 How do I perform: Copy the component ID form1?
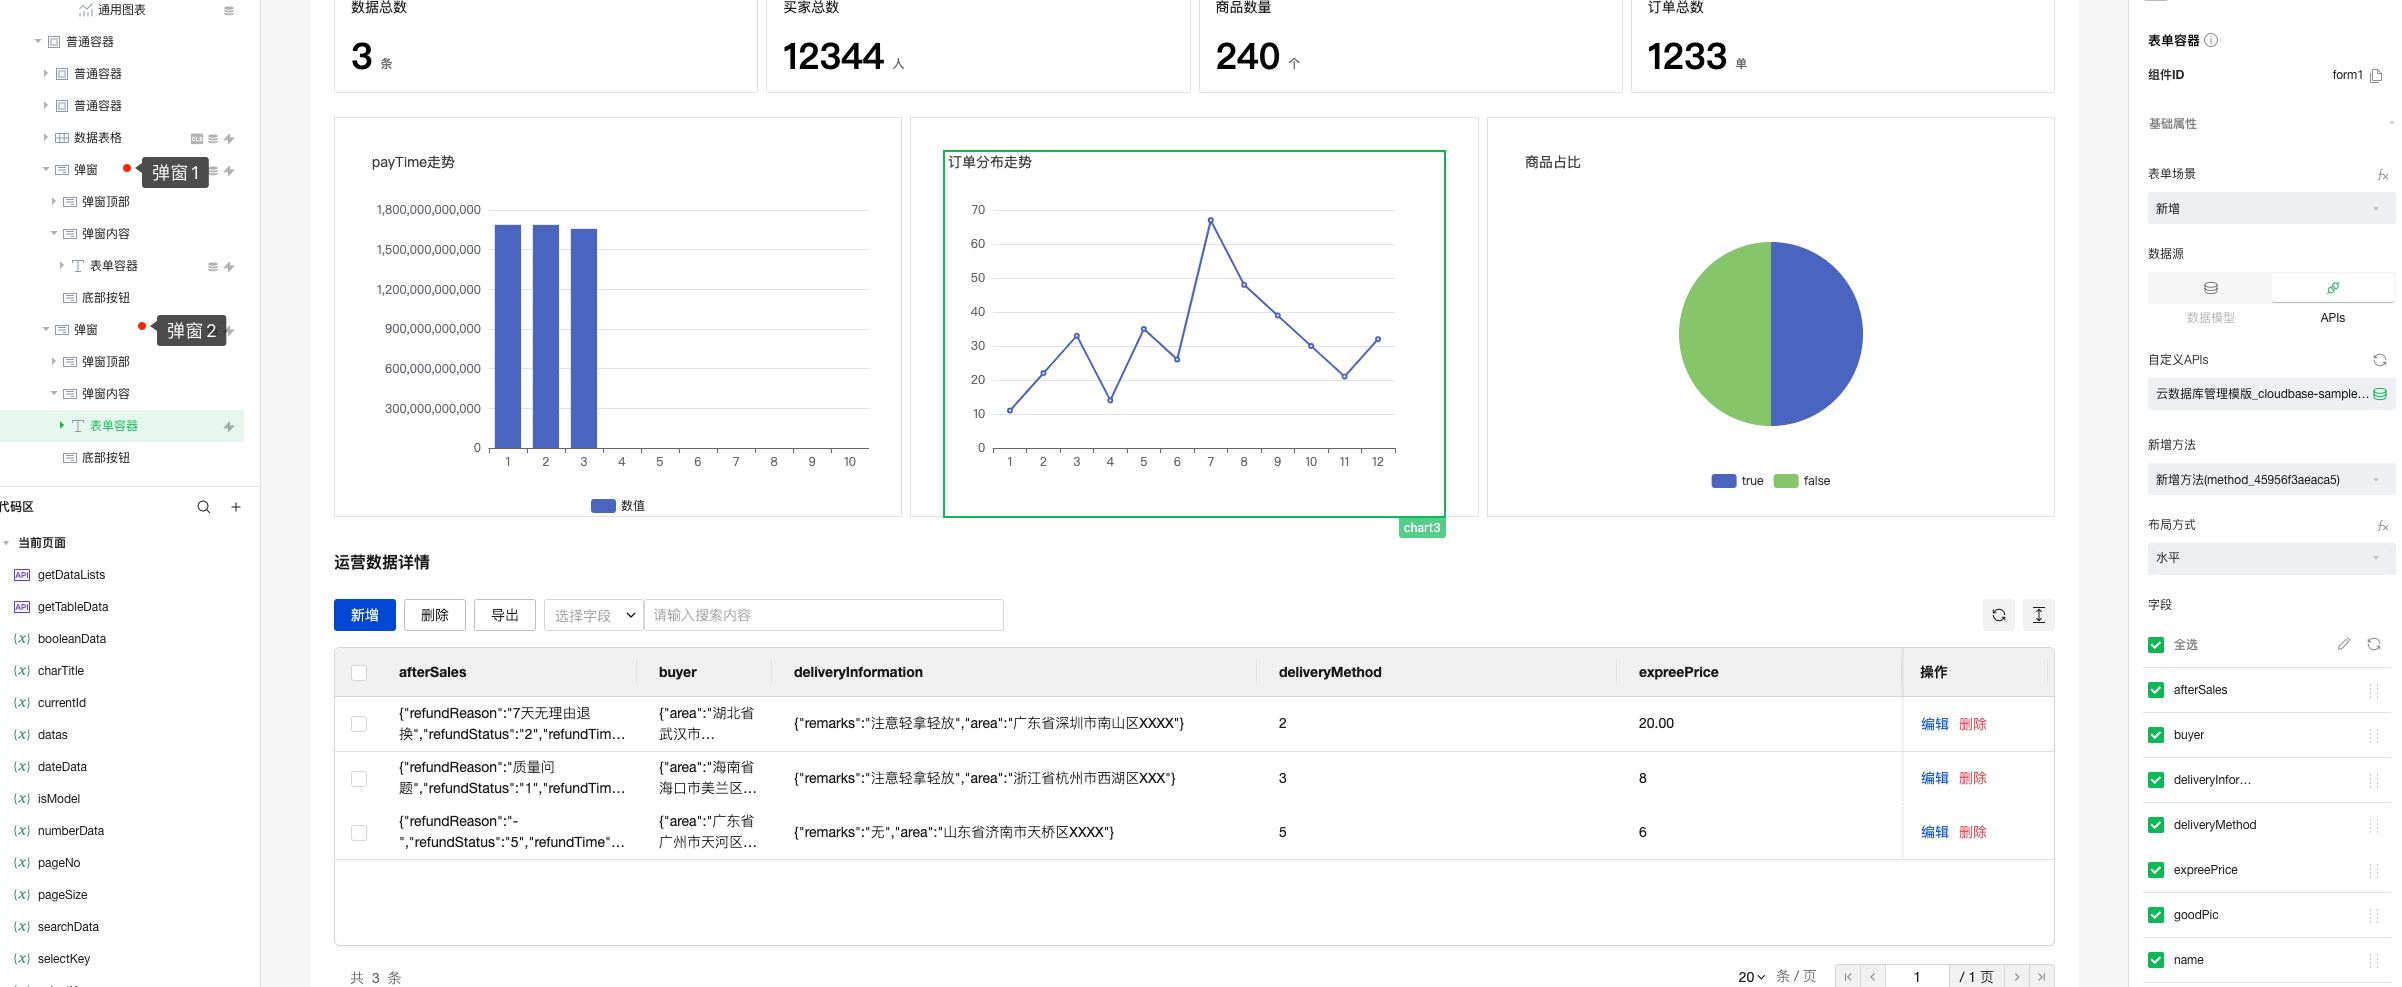point(2376,75)
